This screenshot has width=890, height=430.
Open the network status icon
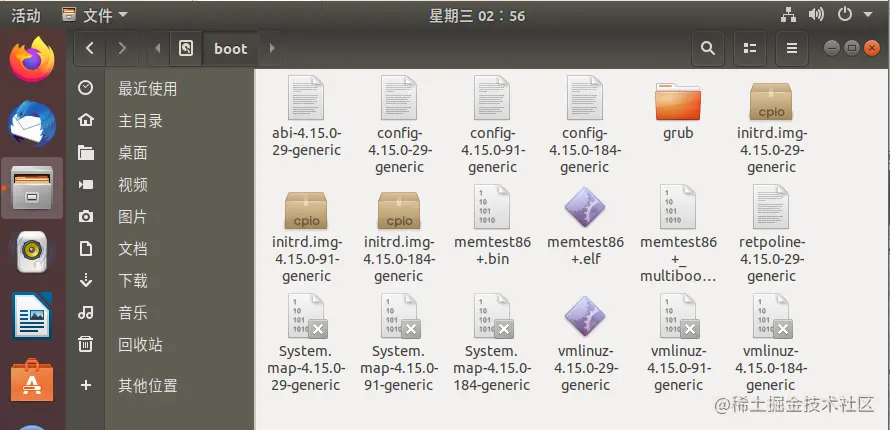788,15
